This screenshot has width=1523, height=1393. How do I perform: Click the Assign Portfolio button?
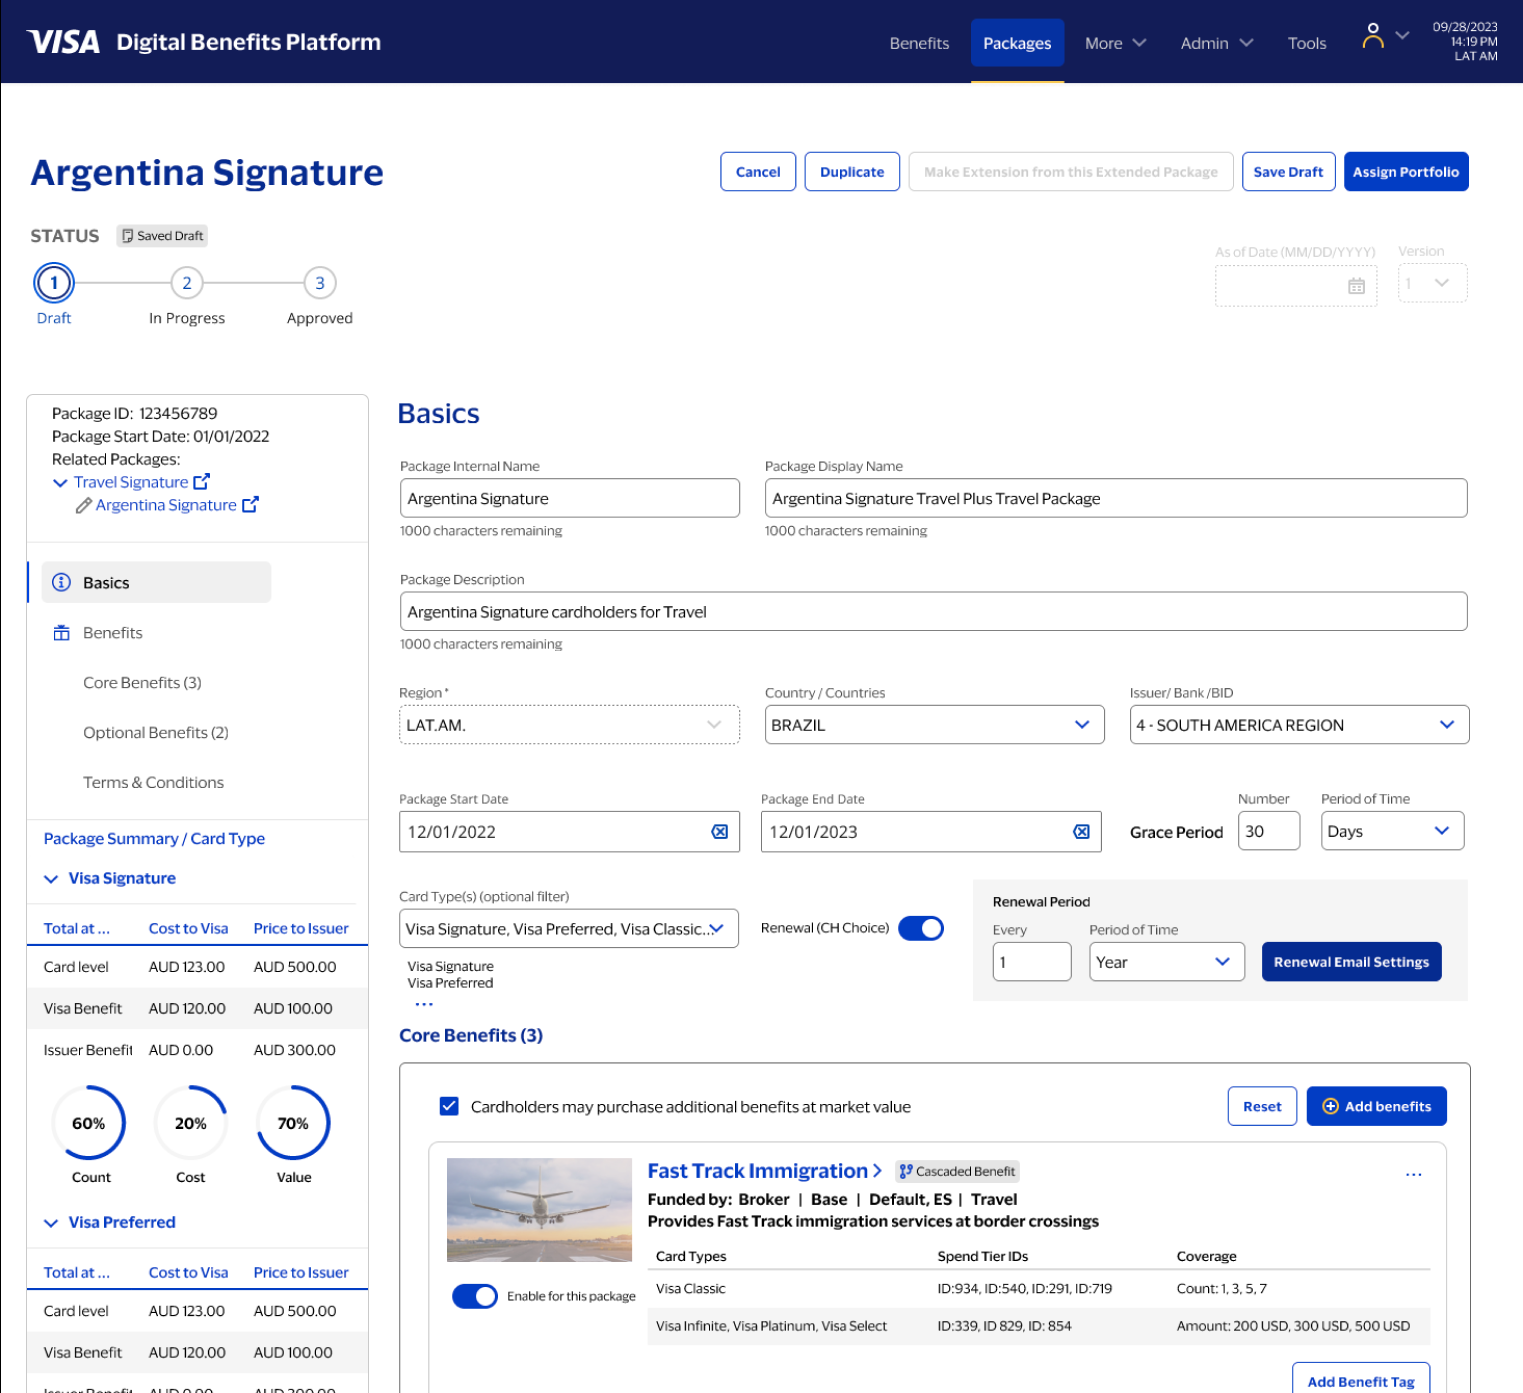[x=1405, y=172]
